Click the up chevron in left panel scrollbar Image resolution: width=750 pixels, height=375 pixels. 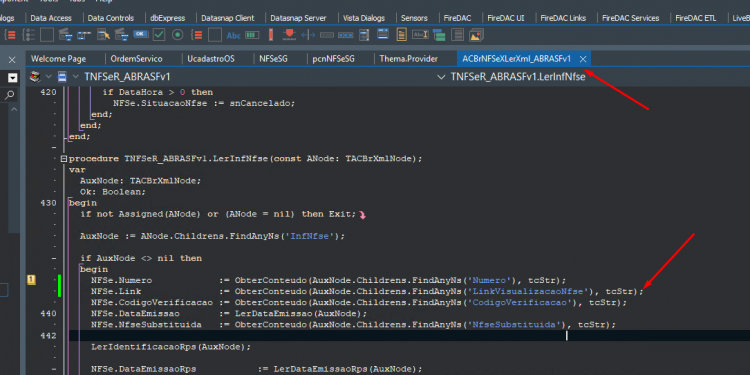pos(14,110)
